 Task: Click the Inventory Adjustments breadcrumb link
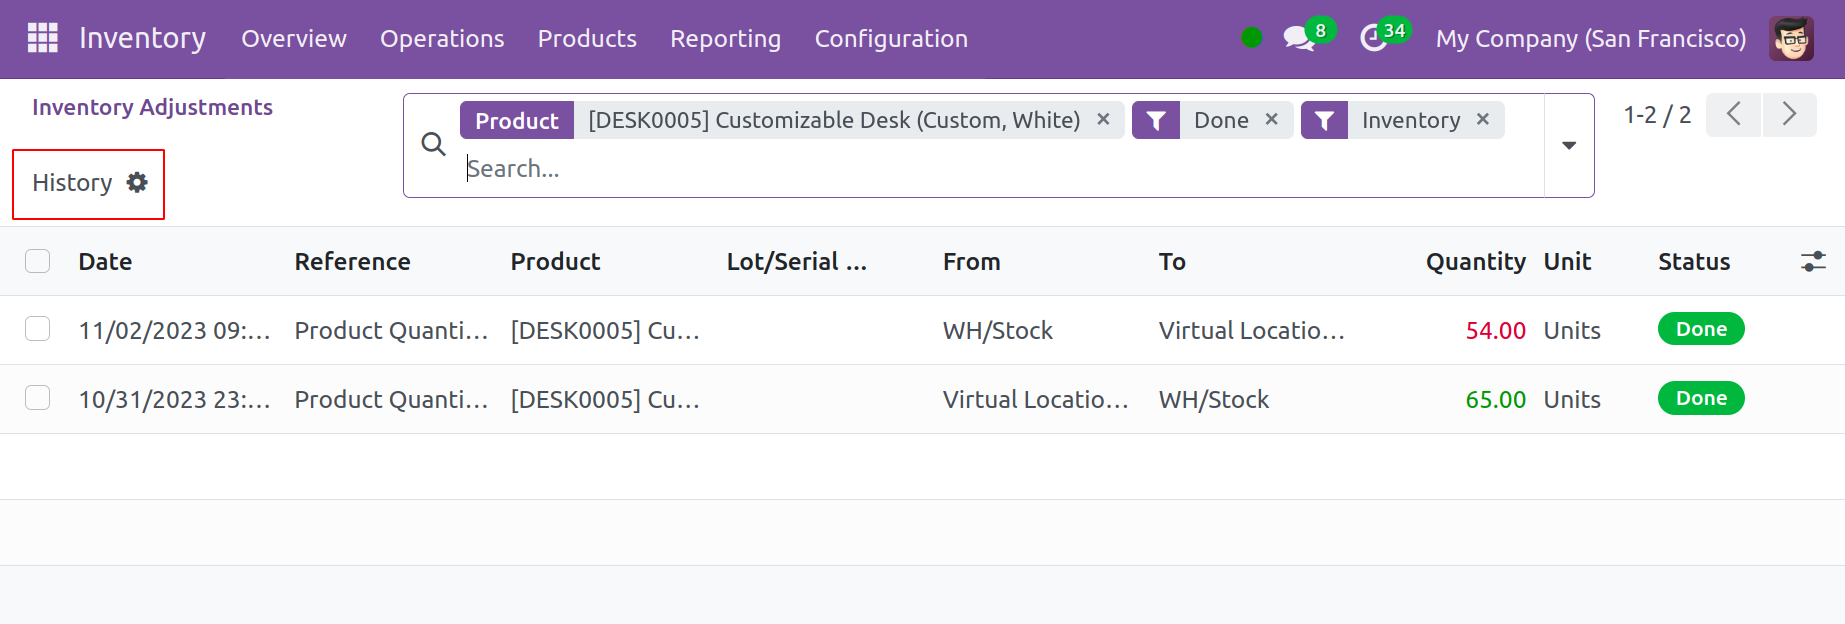click(152, 107)
